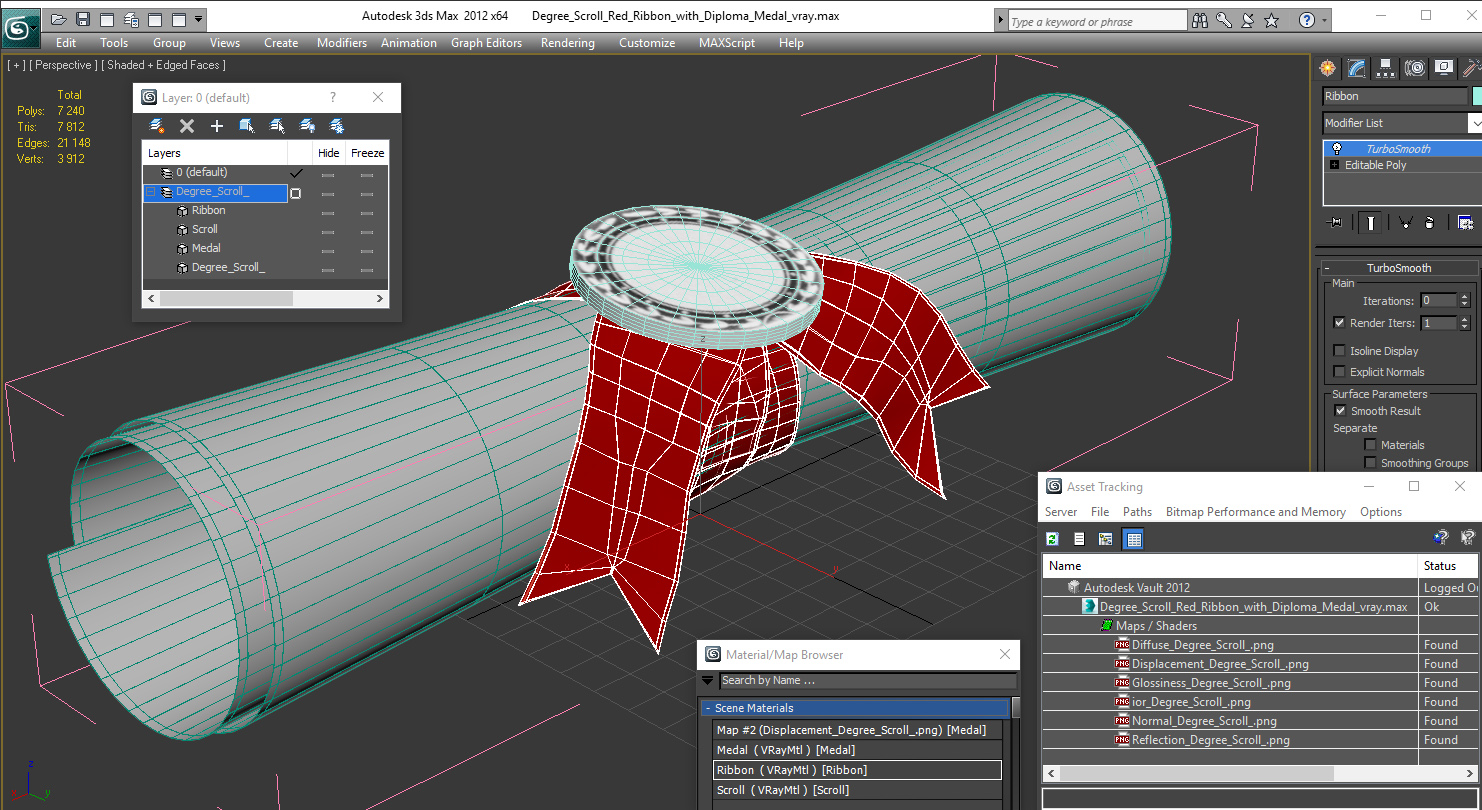Click Make Unique icon under modifier stack
Screen dimensions: 1482x810
click(x=1405, y=223)
